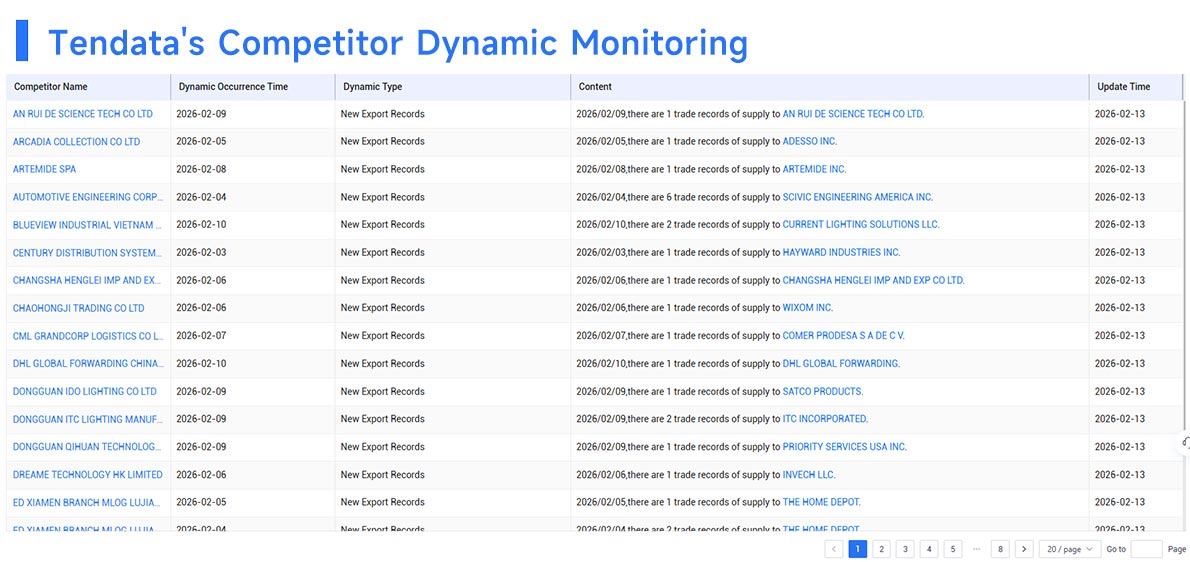Open competitor CHAOHONGJI TRADING CO LTD
The height and width of the screenshot is (562, 1190).
(79, 308)
